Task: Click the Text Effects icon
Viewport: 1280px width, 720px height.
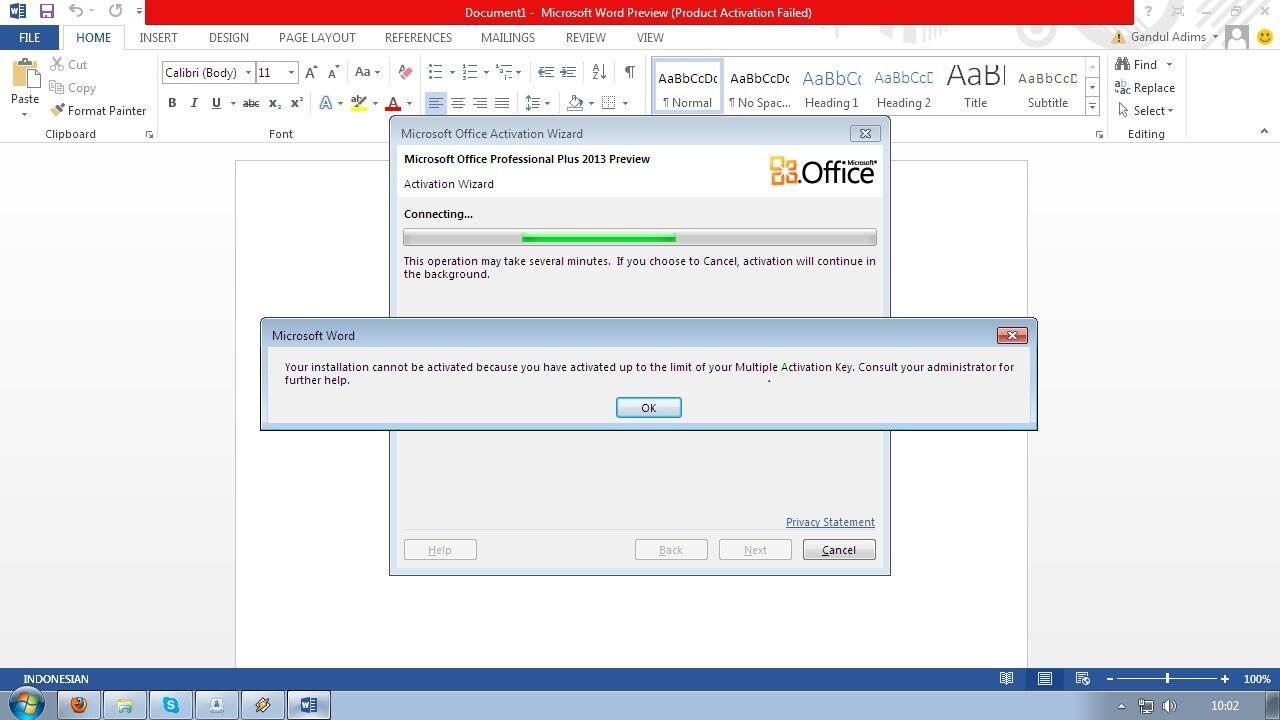Action: pos(326,103)
